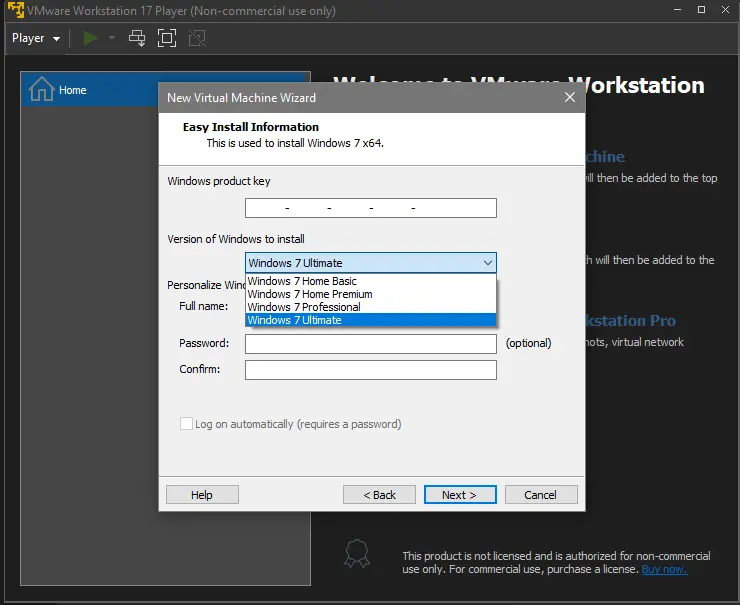Screen dimensions: 740x605
Task: Maximize the VMware Player window
Action: pyautogui.click(x=701, y=9)
